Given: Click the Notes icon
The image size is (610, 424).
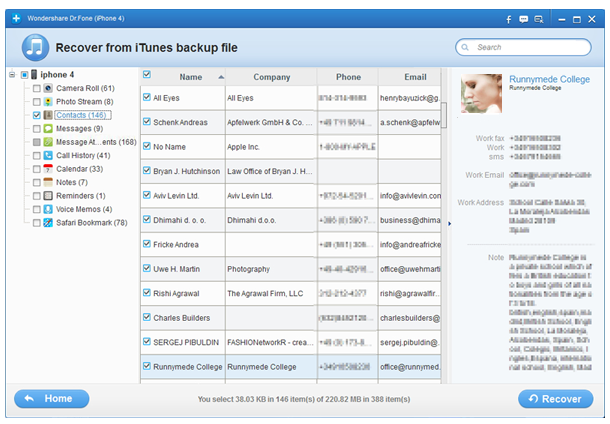Looking at the screenshot, I should [x=48, y=182].
